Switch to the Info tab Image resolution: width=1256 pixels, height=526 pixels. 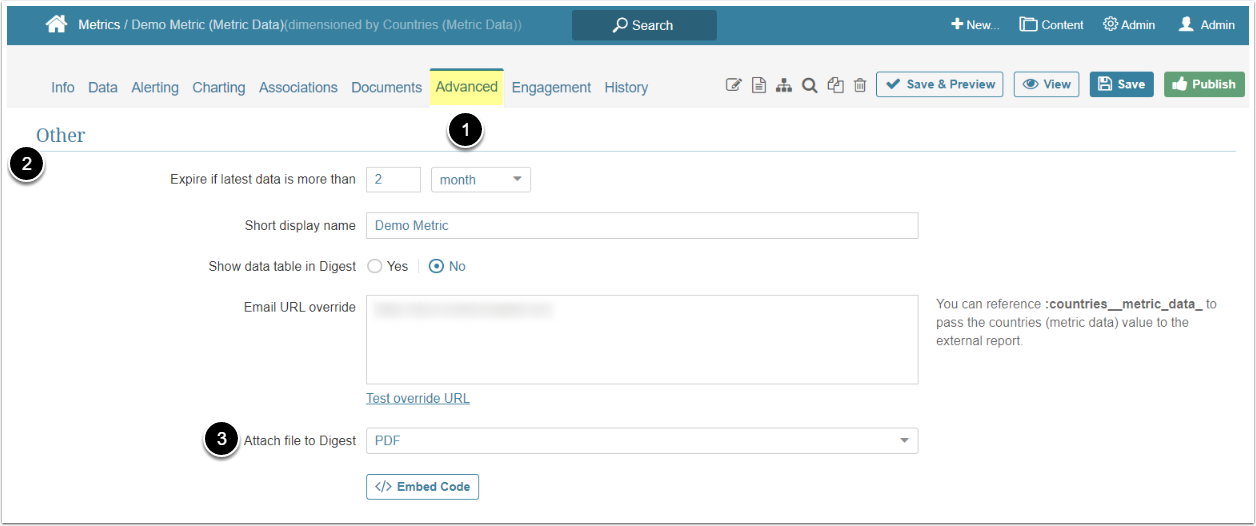63,87
